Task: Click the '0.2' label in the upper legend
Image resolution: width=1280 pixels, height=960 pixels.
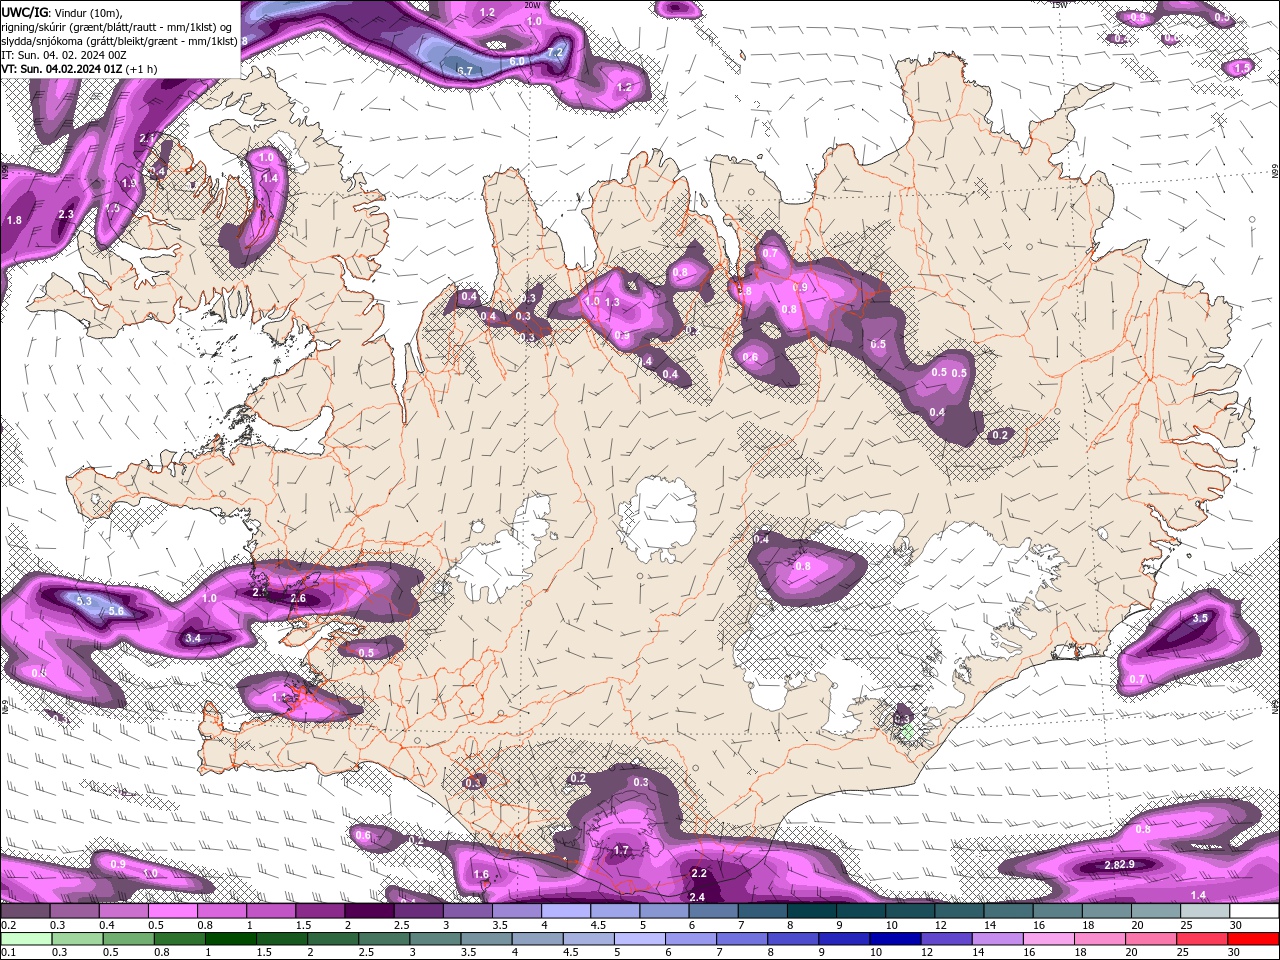Action: 9,925
